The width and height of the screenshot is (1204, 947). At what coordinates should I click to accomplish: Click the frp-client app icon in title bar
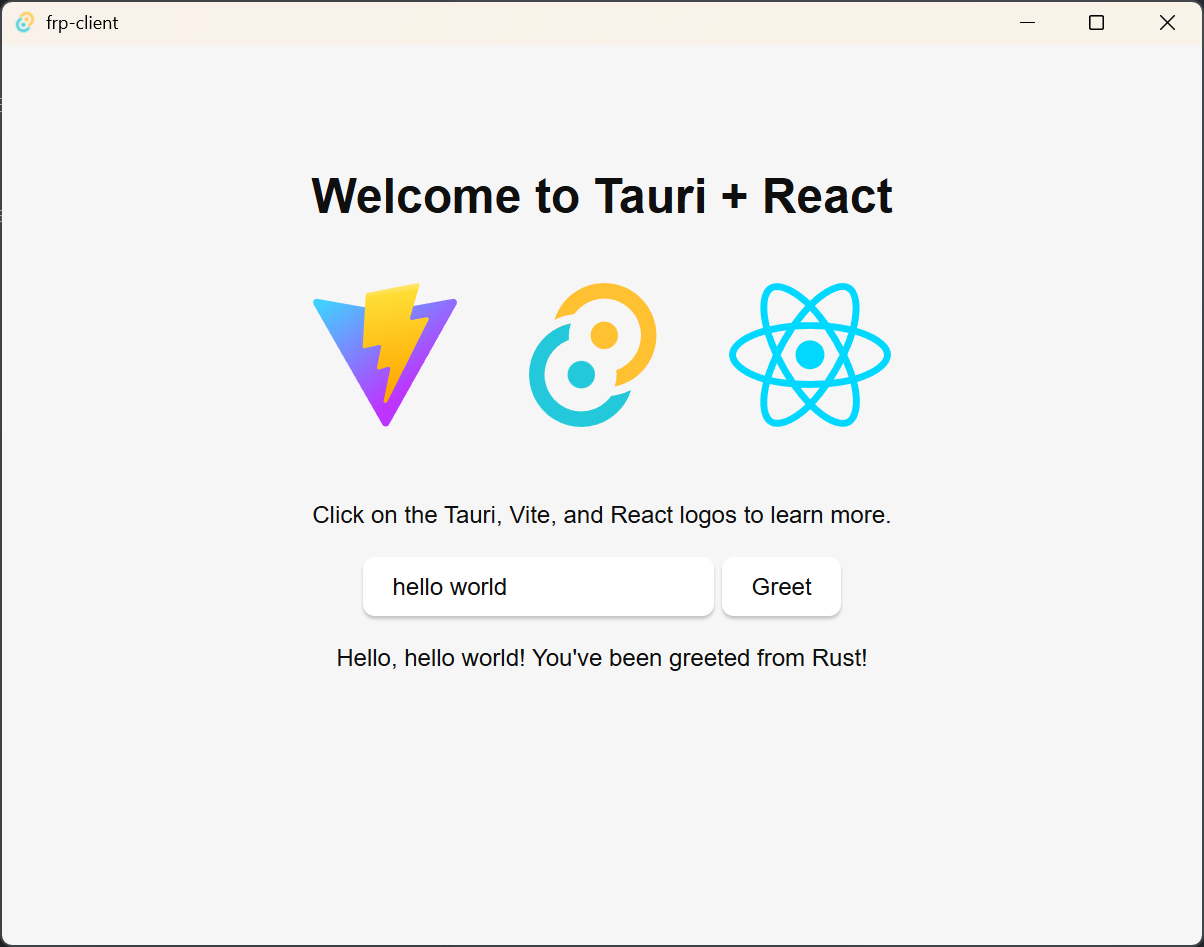point(25,23)
